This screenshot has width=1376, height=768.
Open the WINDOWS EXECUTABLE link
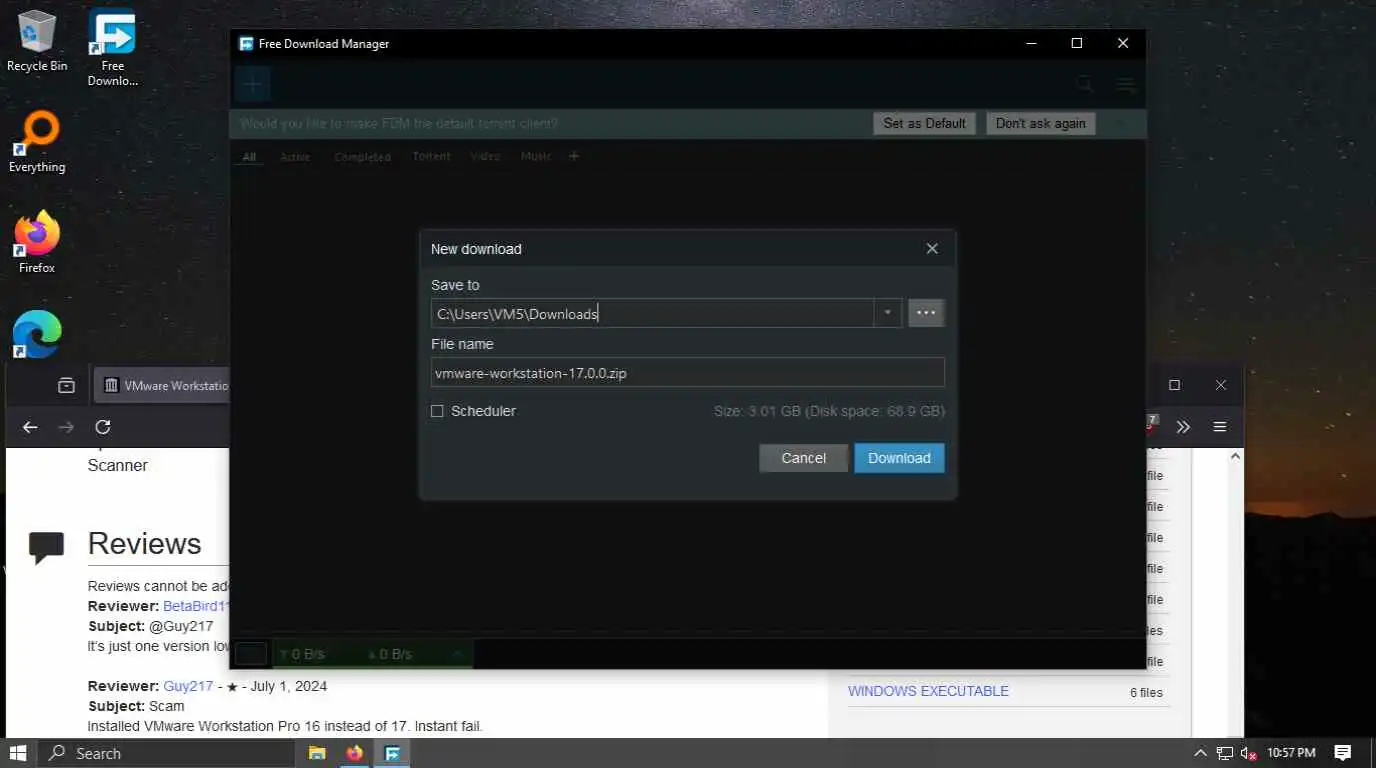928,691
